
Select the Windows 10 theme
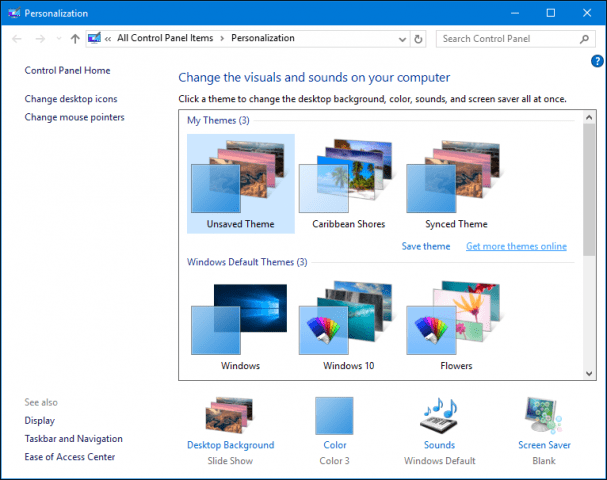point(348,325)
